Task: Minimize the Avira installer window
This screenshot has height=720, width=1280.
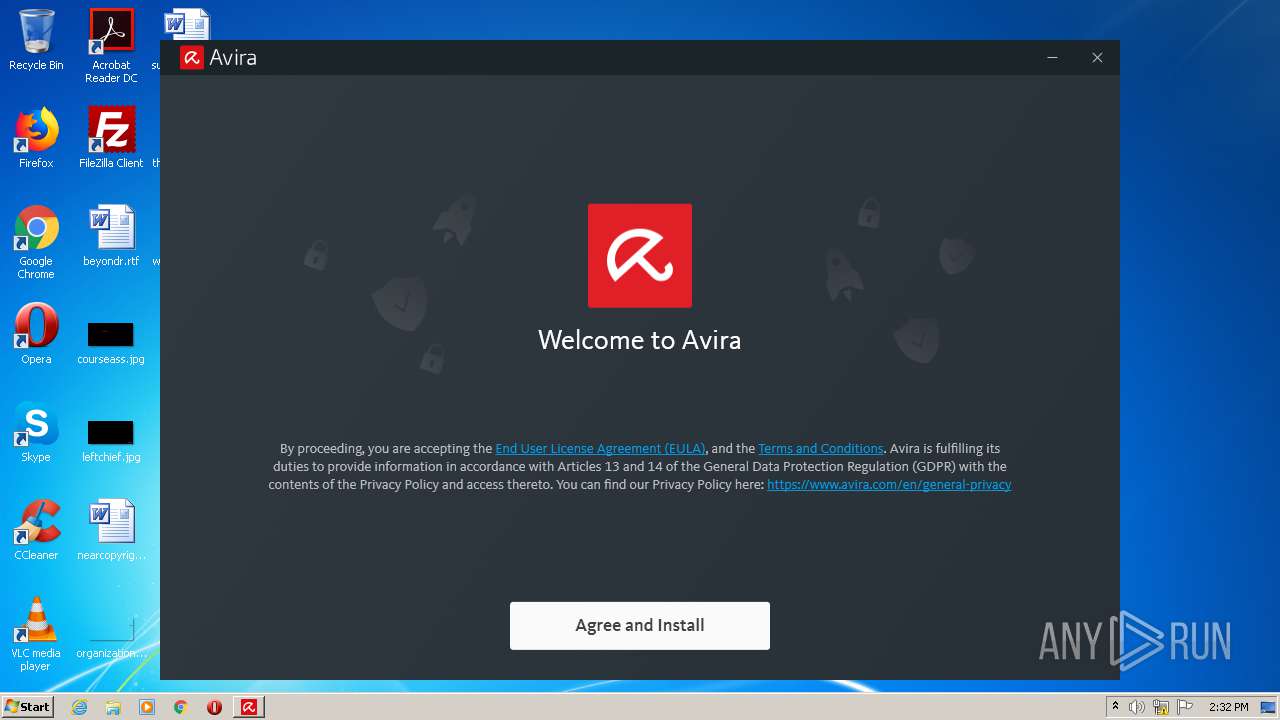Action: coord(1052,58)
